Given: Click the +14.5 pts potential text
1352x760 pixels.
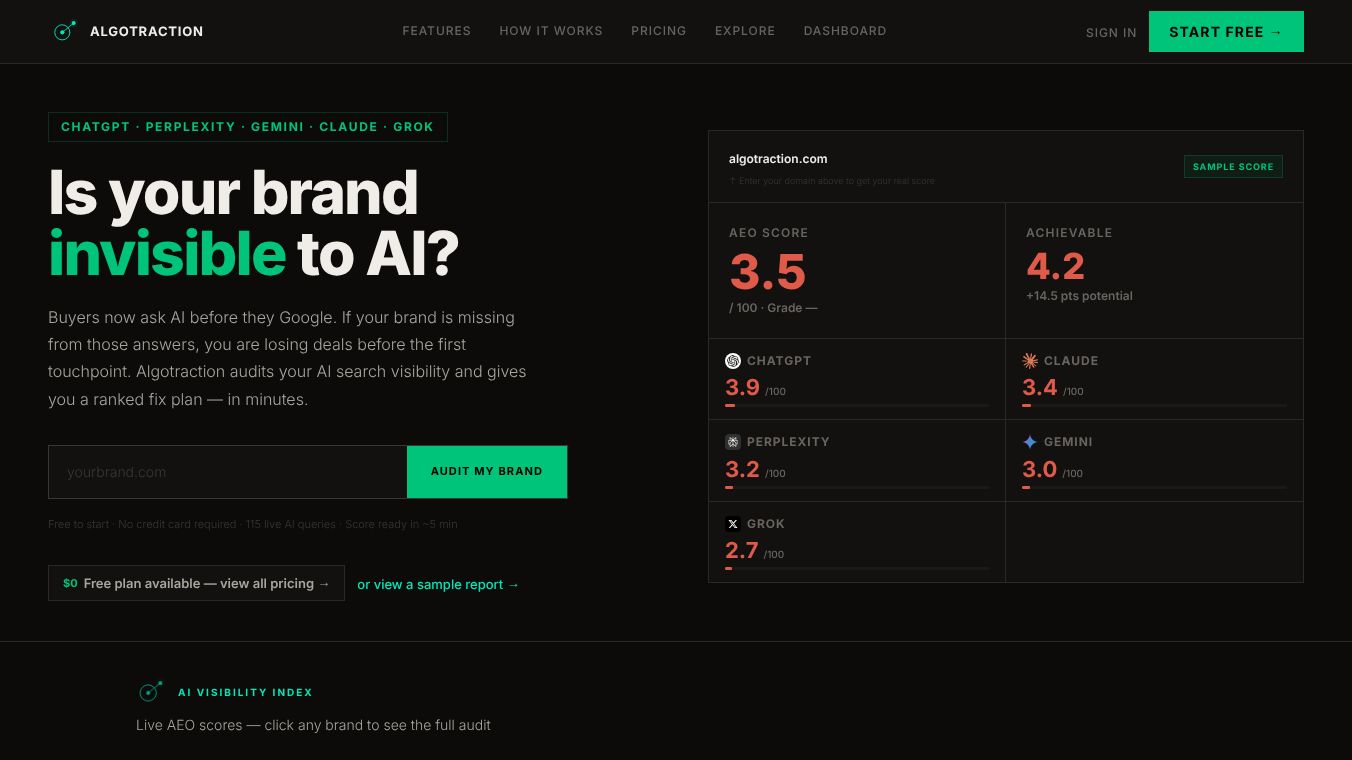Looking at the screenshot, I should tap(1079, 296).
